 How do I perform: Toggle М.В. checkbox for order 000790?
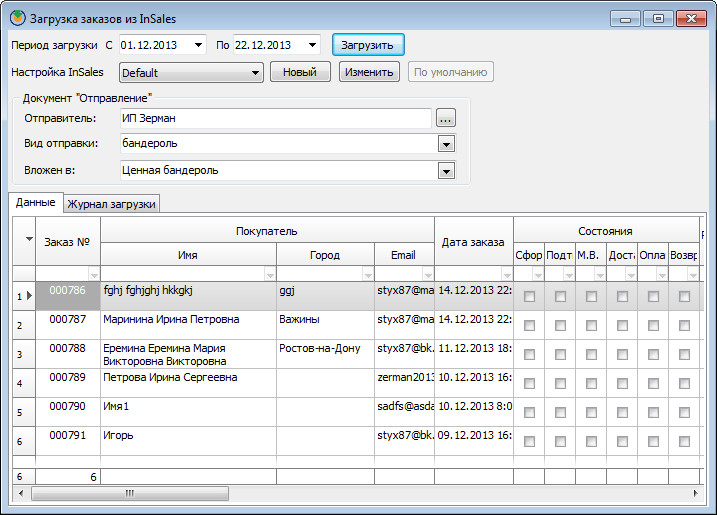click(x=591, y=412)
